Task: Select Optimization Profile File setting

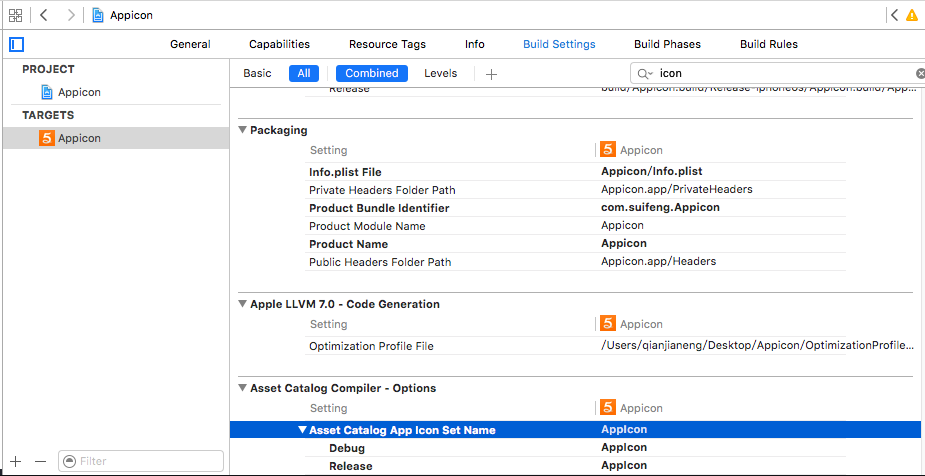Action: coord(371,346)
